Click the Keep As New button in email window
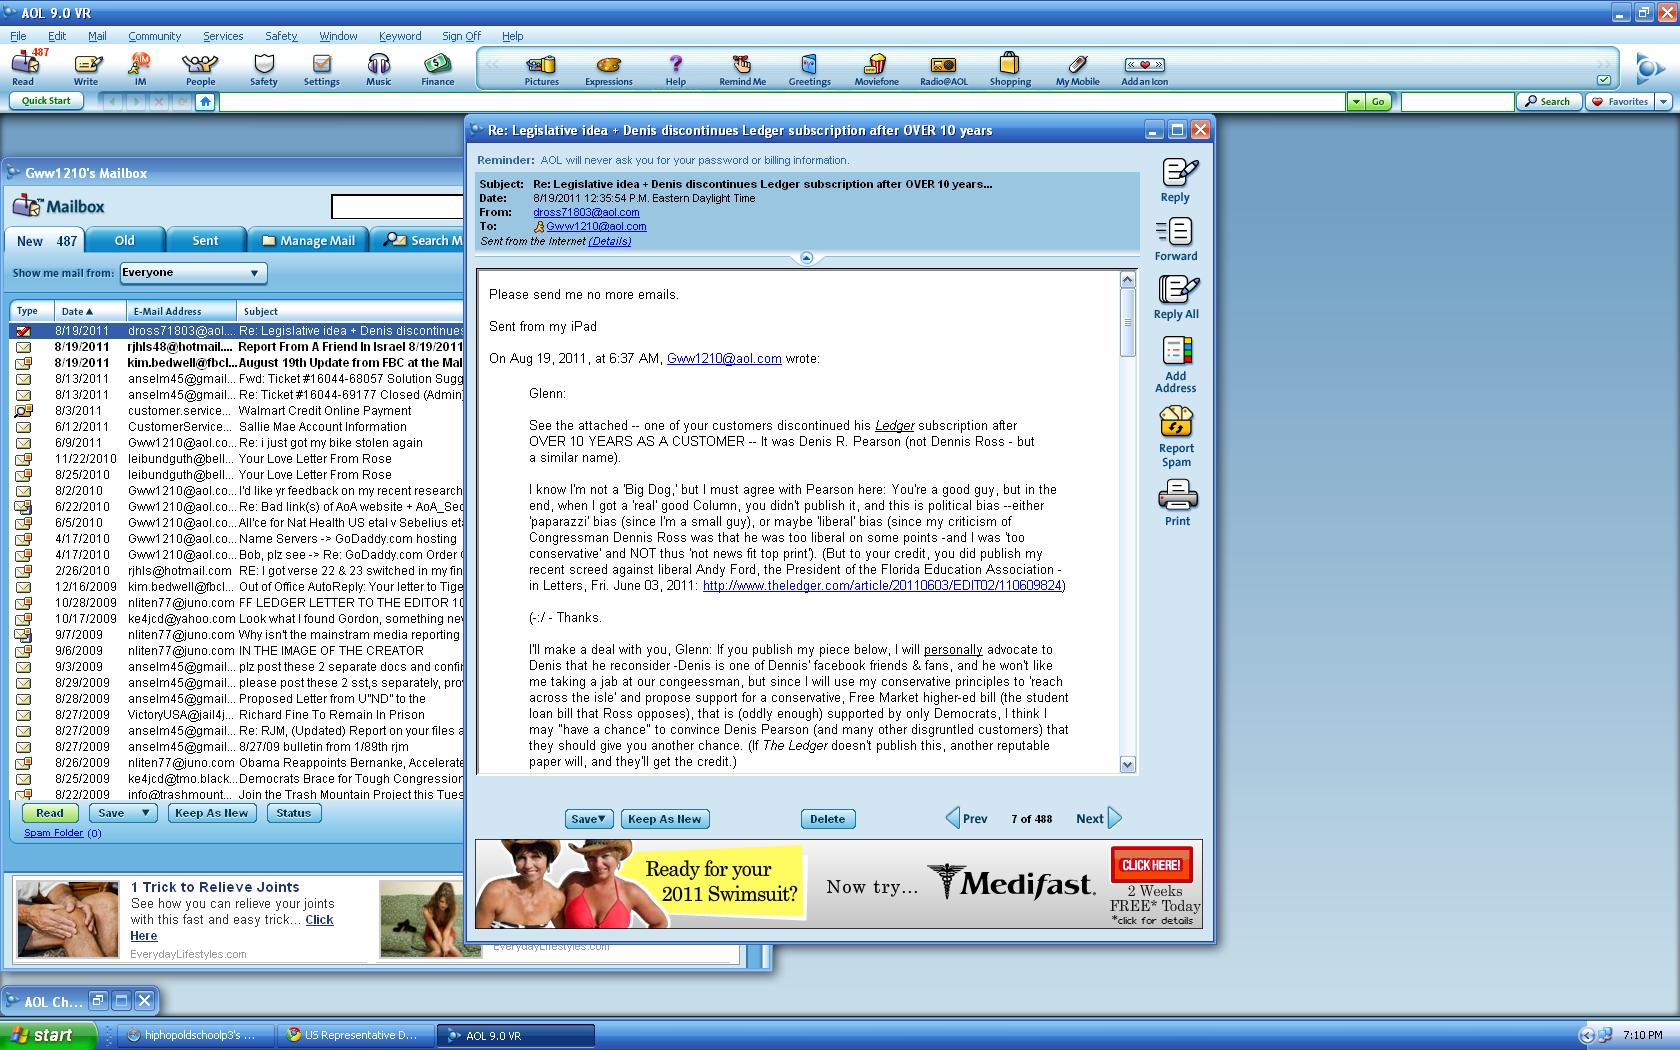This screenshot has width=1680, height=1050. (665, 819)
